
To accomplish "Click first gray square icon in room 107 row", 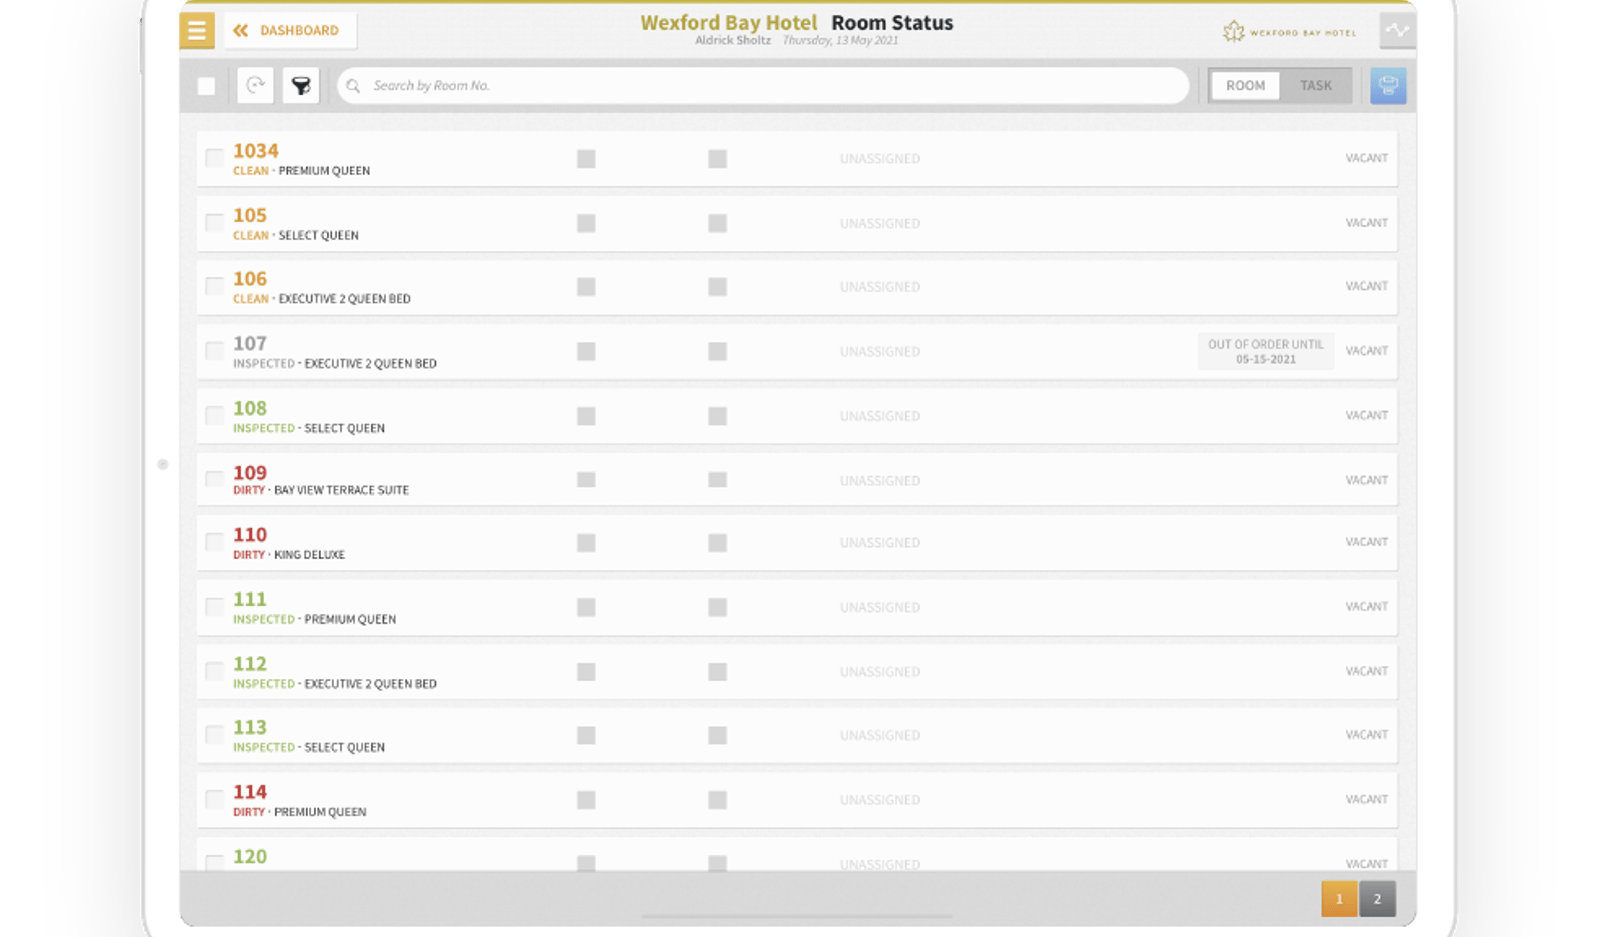I will click(586, 351).
